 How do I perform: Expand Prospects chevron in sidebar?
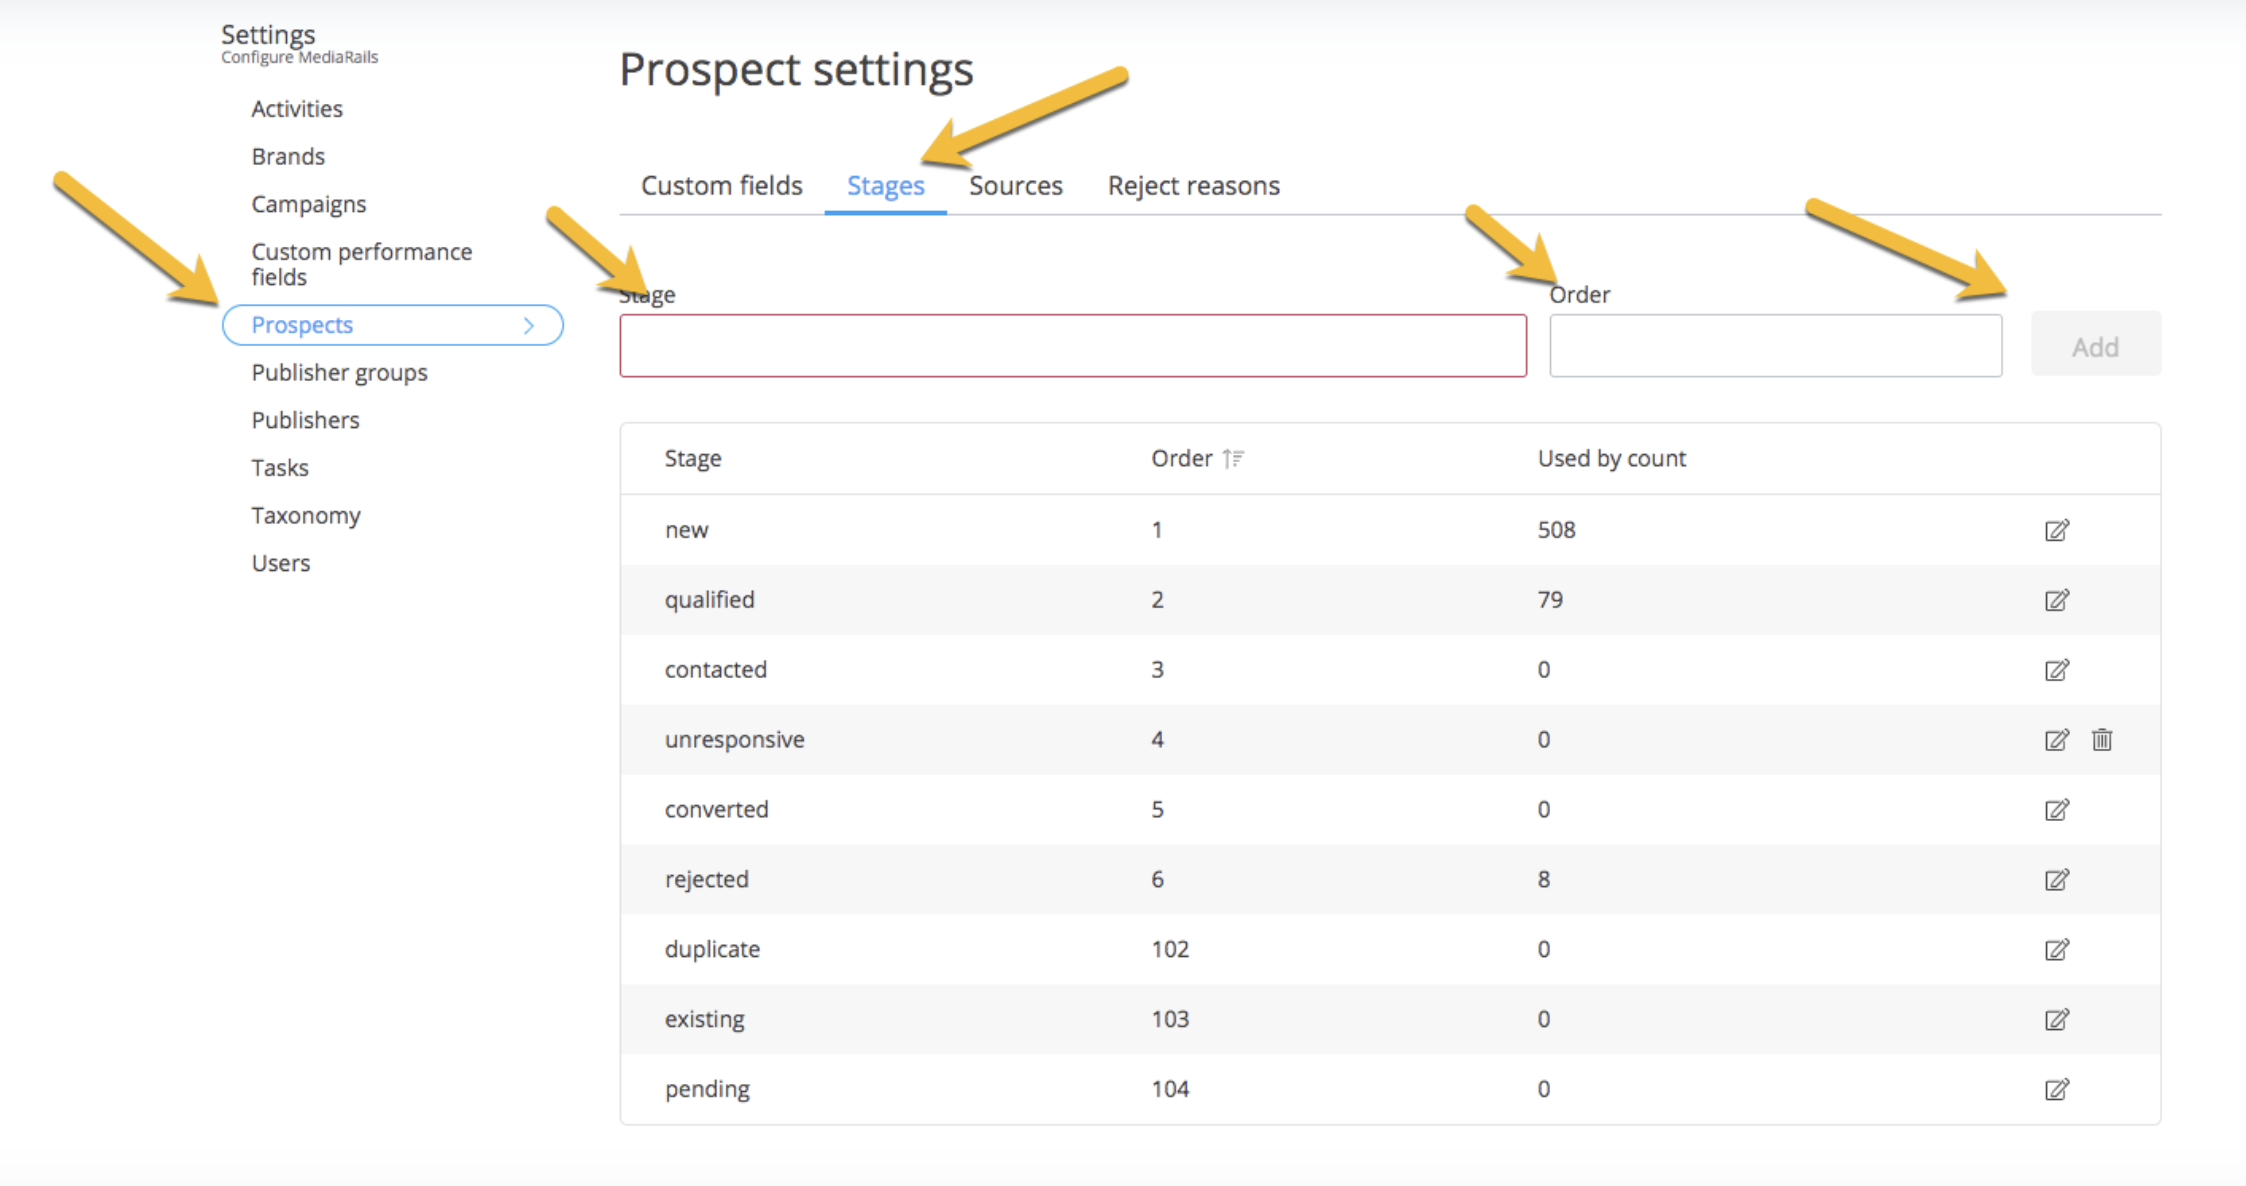529,326
